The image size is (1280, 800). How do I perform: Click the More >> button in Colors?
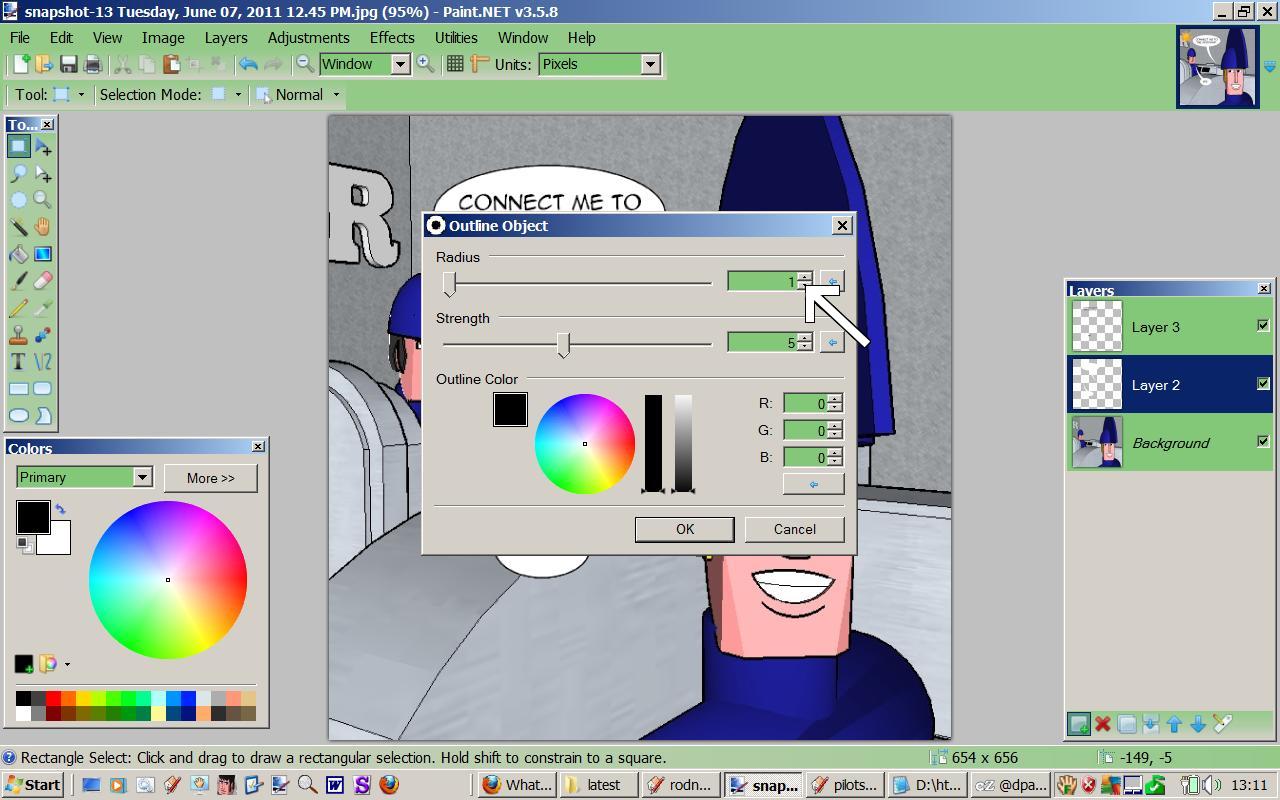(210, 478)
